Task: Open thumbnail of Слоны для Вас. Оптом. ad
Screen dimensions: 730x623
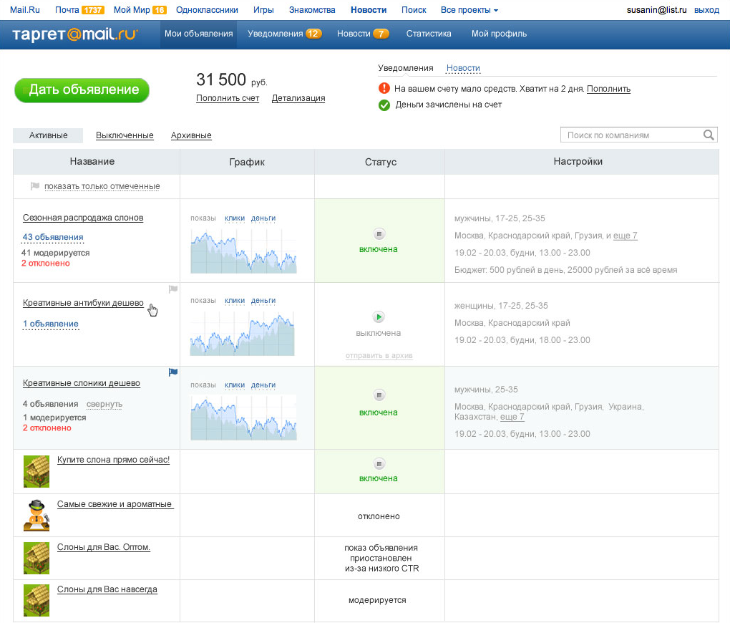Action: pos(36,558)
